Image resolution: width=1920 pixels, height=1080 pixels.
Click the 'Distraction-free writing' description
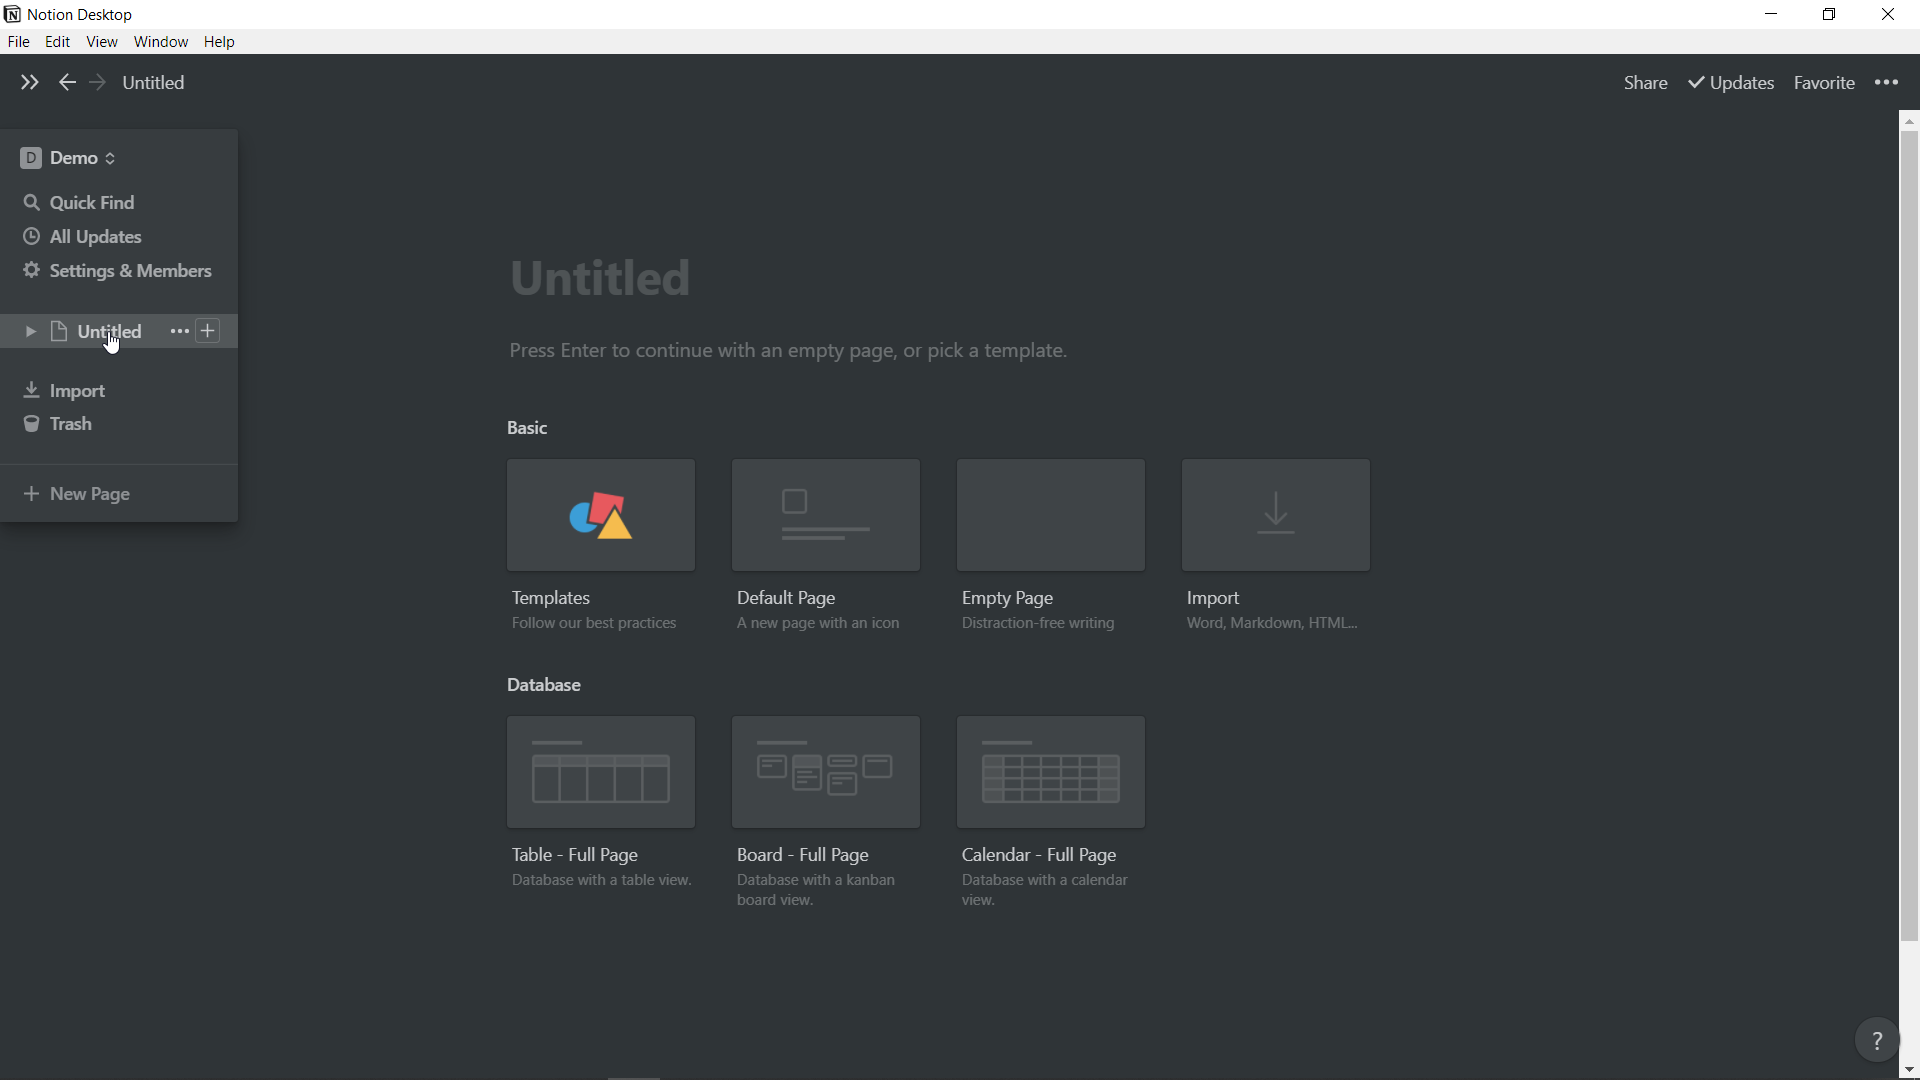tap(1038, 624)
